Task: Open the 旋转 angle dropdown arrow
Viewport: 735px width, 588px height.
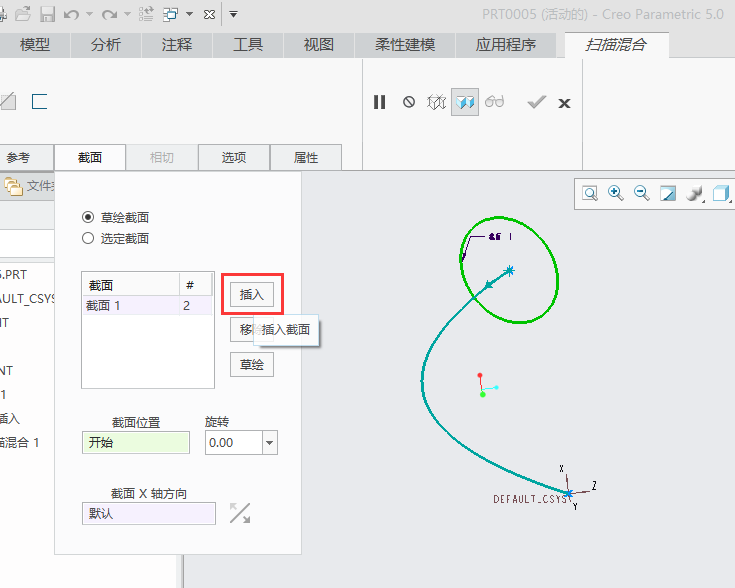Action: (x=270, y=443)
